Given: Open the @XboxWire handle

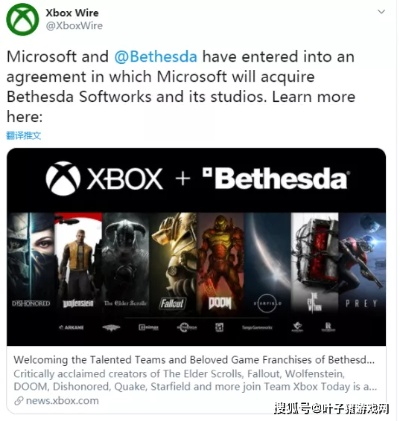Looking at the screenshot, I should tap(74, 26).
